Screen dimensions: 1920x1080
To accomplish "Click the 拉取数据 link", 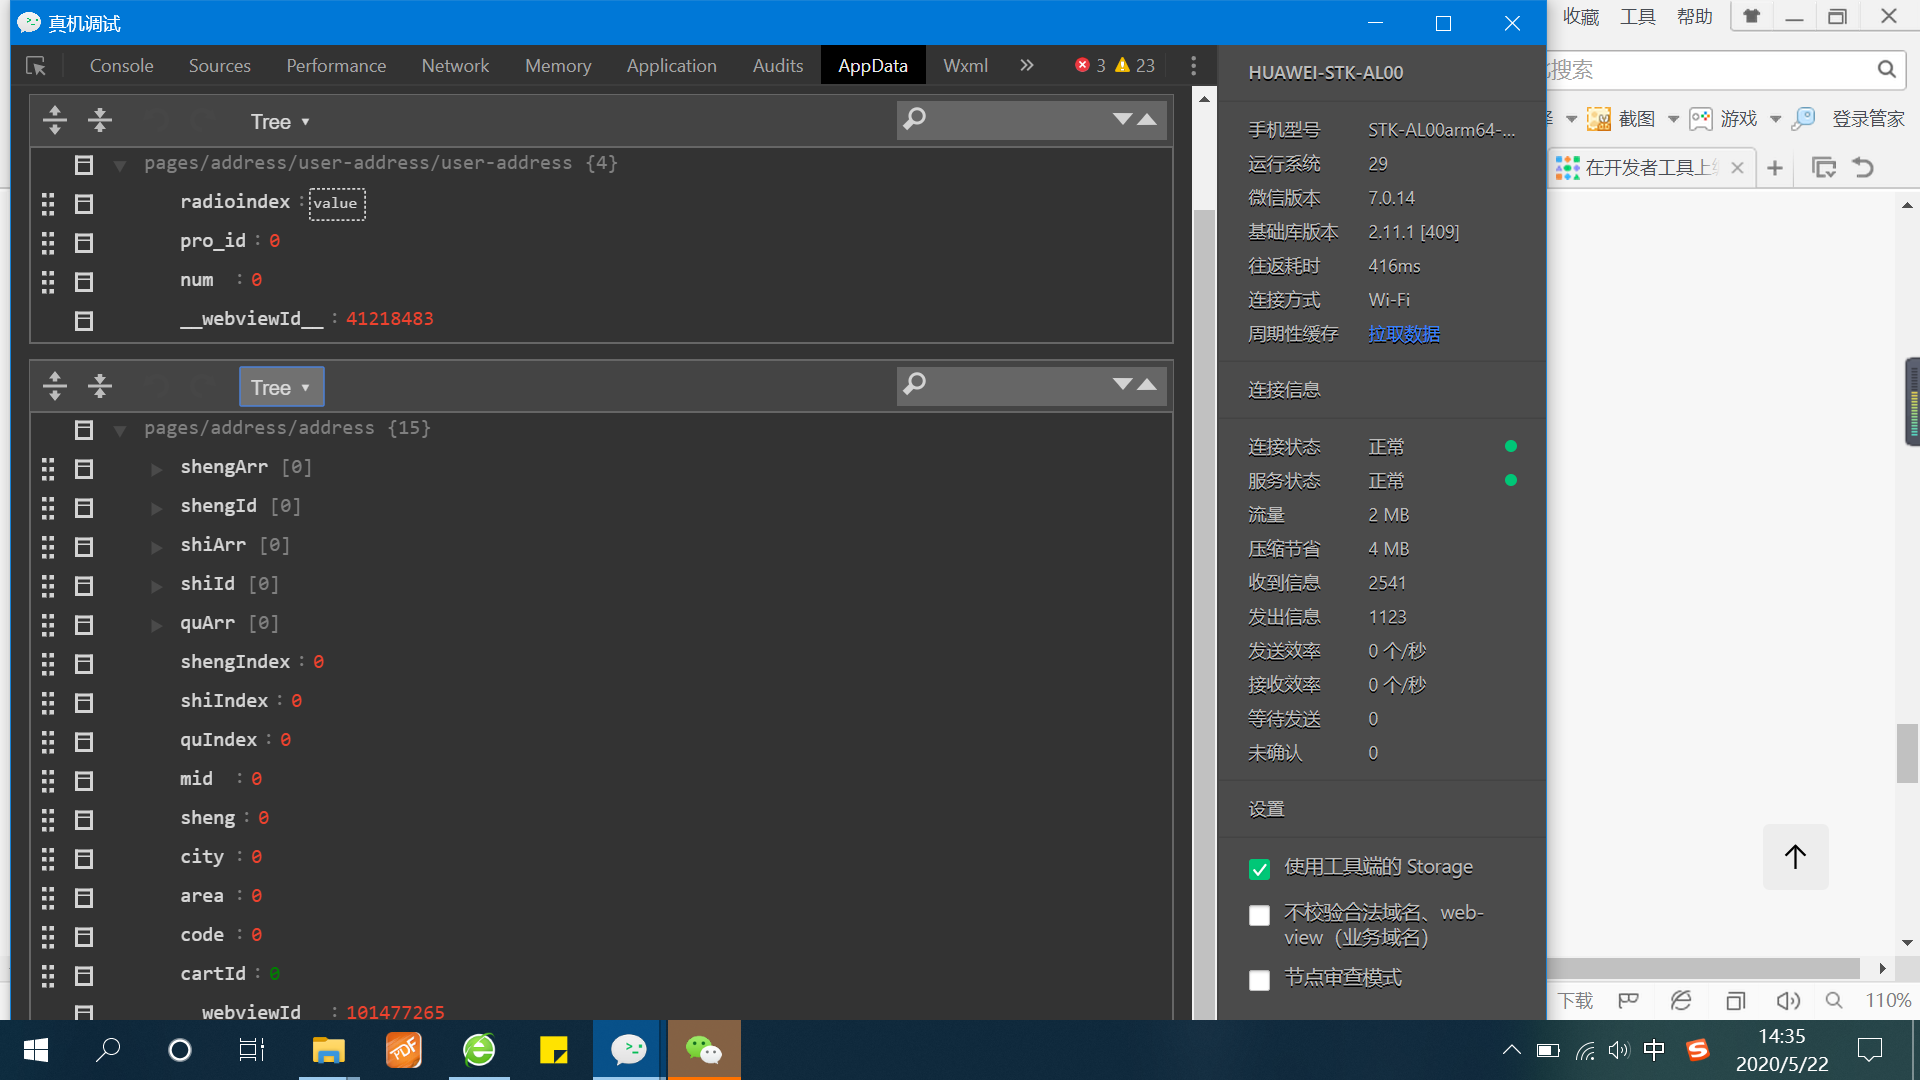I will [x=1404, y=334].
